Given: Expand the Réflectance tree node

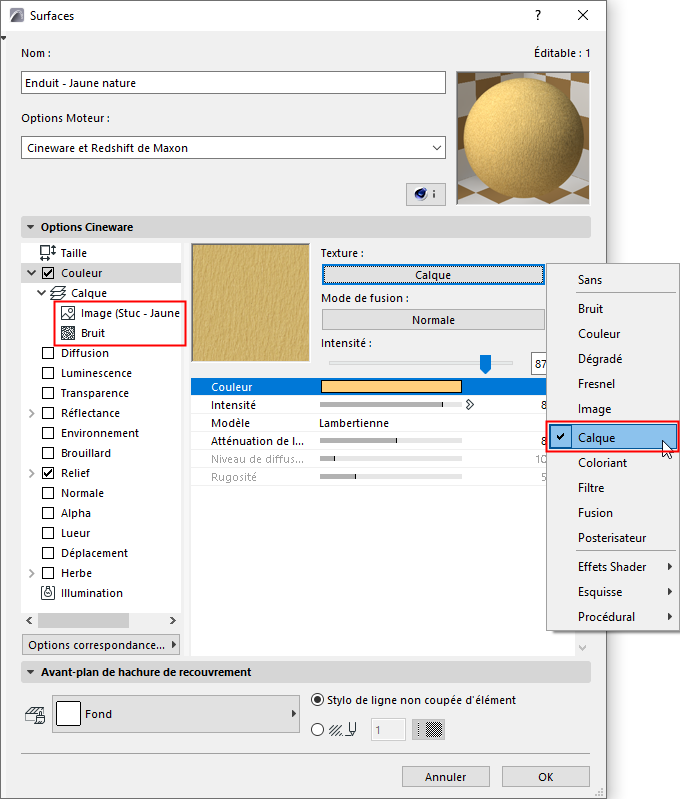Looking at the screenshot, I should pyautogui.click(x=32, y=413).
